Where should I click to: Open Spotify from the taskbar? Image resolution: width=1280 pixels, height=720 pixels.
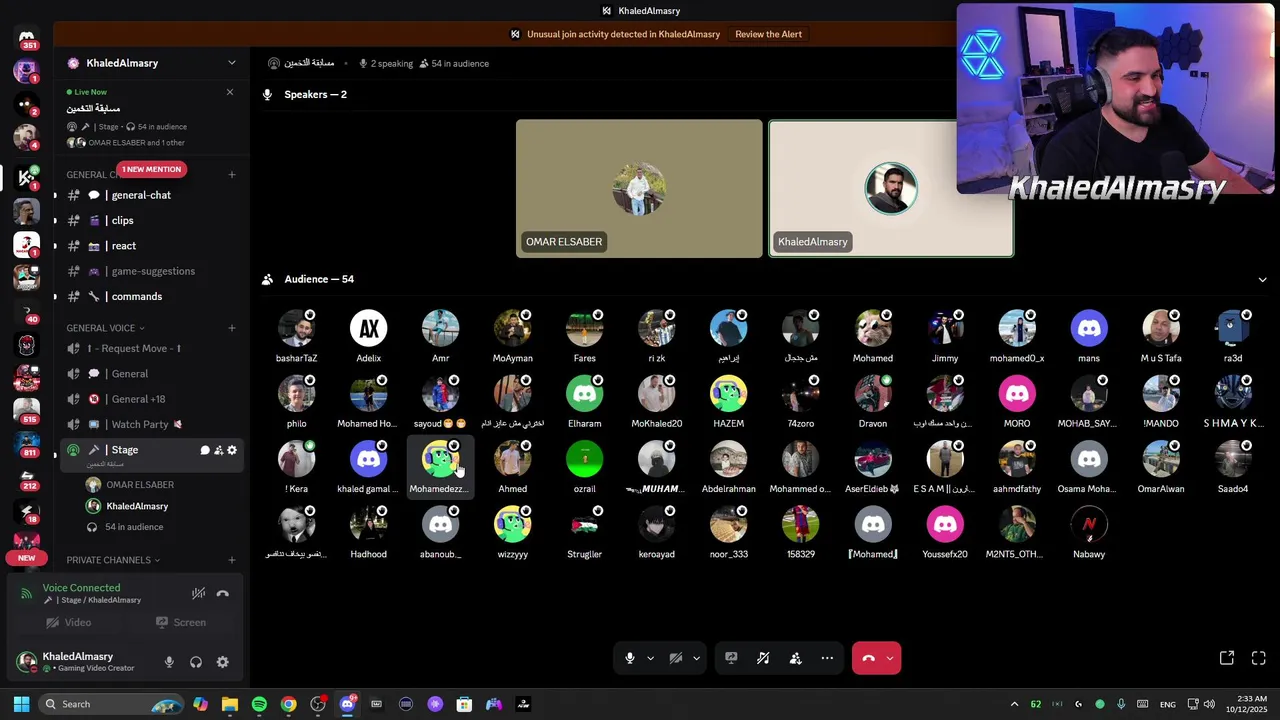pos(259,704)
